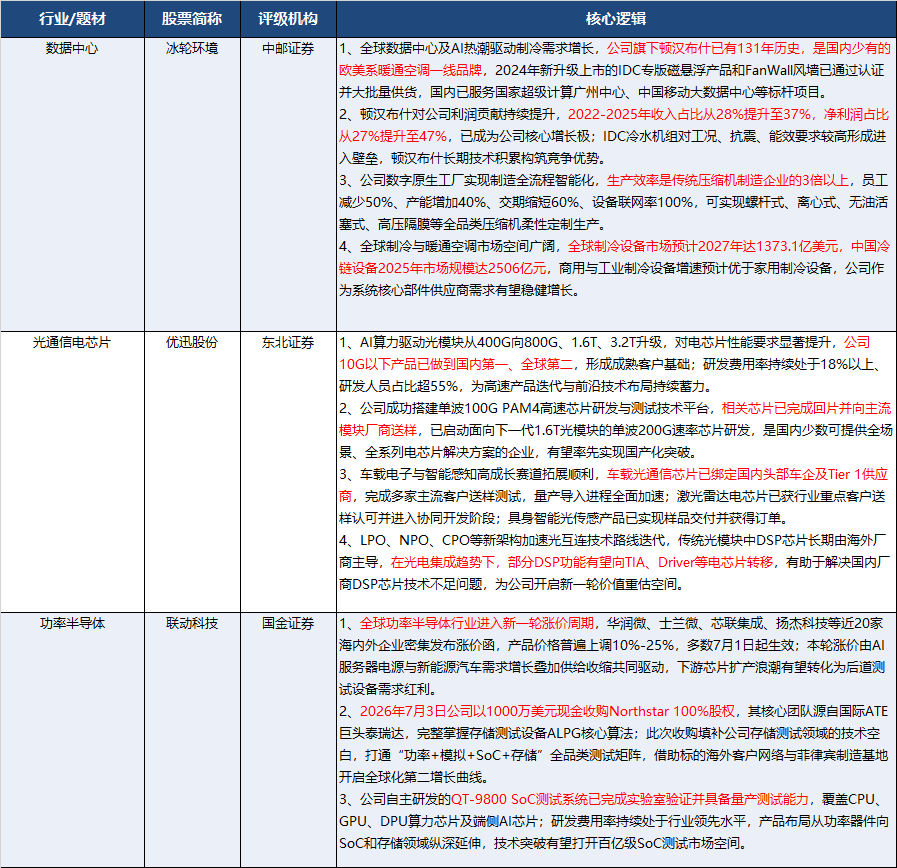Click the line starting 减少50%、产能增加40%
Viewport: 897px width, 868px height.
coord(613,202)
